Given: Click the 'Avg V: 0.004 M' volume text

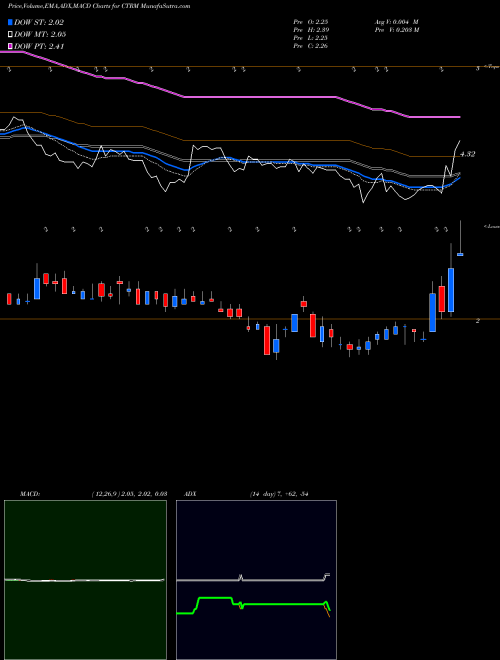Looking at the screenshot, I should pos(396,22).
